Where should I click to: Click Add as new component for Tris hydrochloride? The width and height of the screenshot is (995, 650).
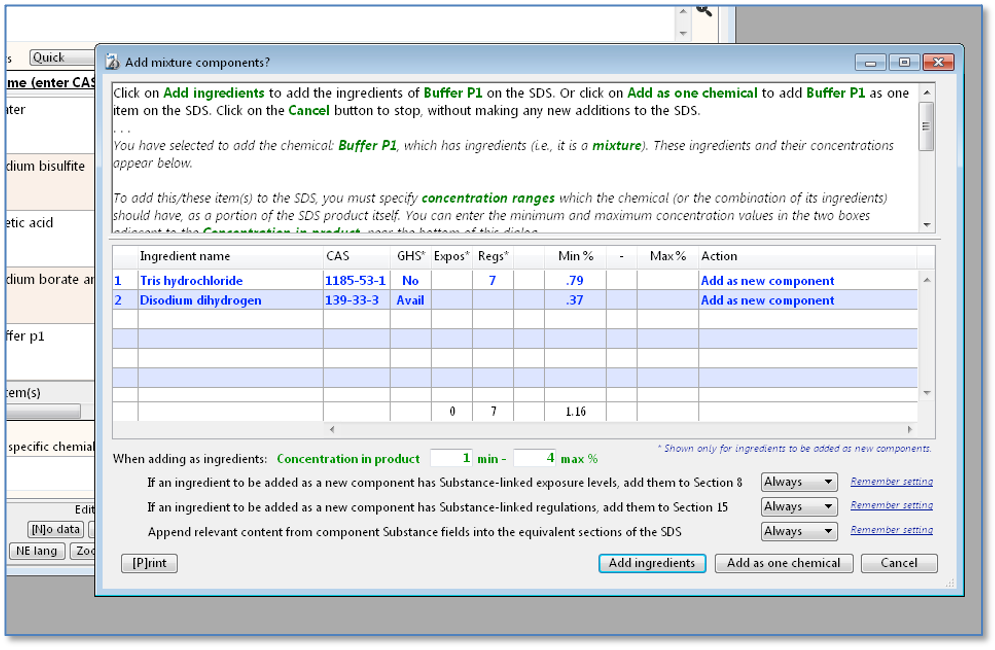[x=767, y=281]
